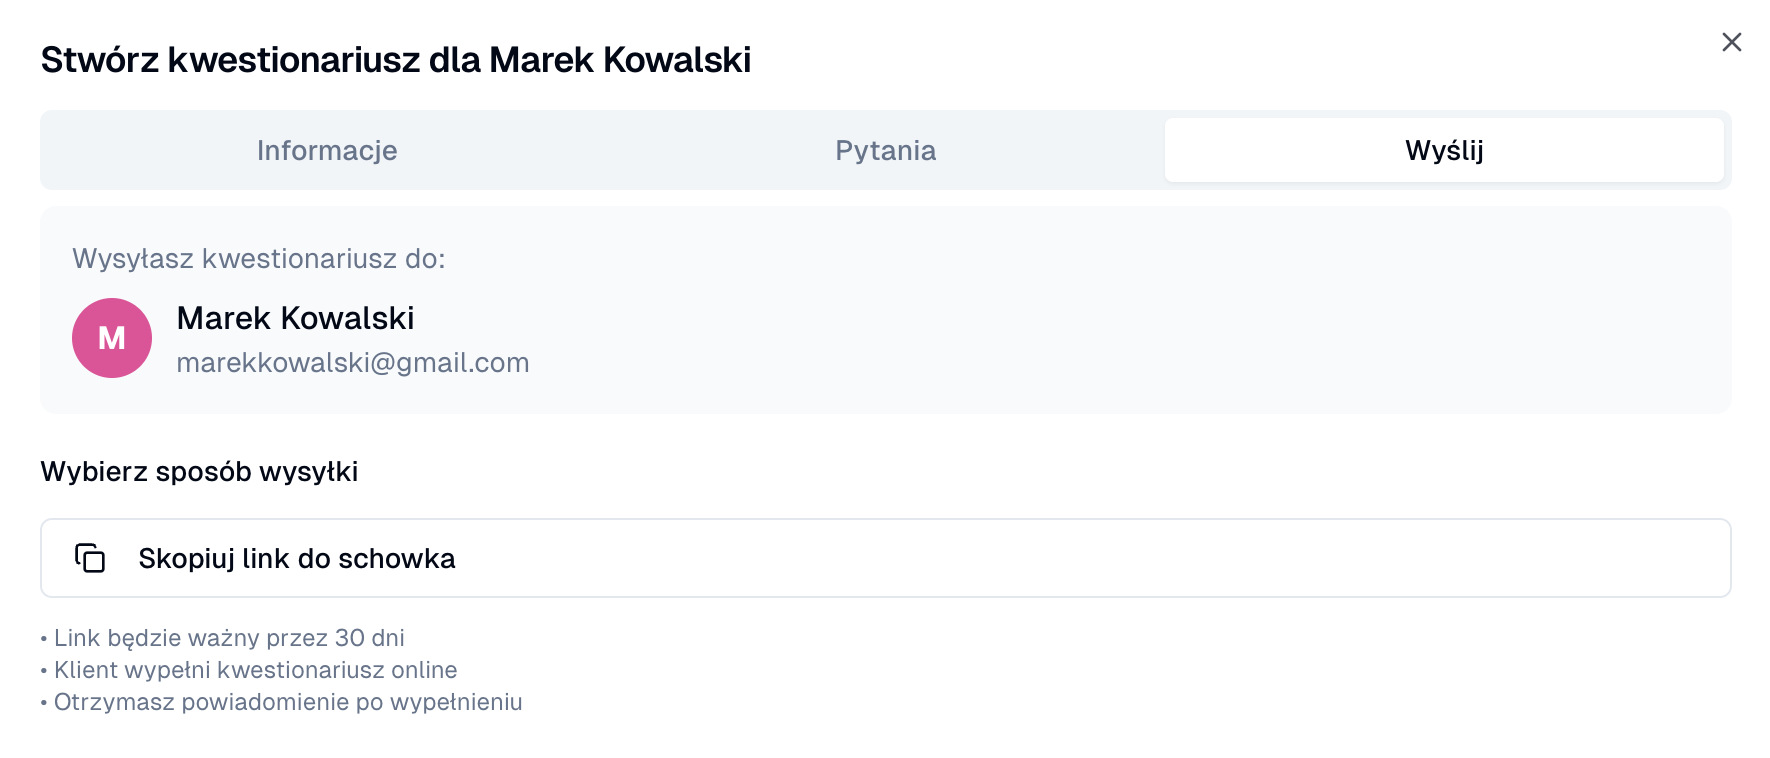Click the Wybierz sposób wysyłki heading
The image size is (1770, 758).
coord(199,471)
